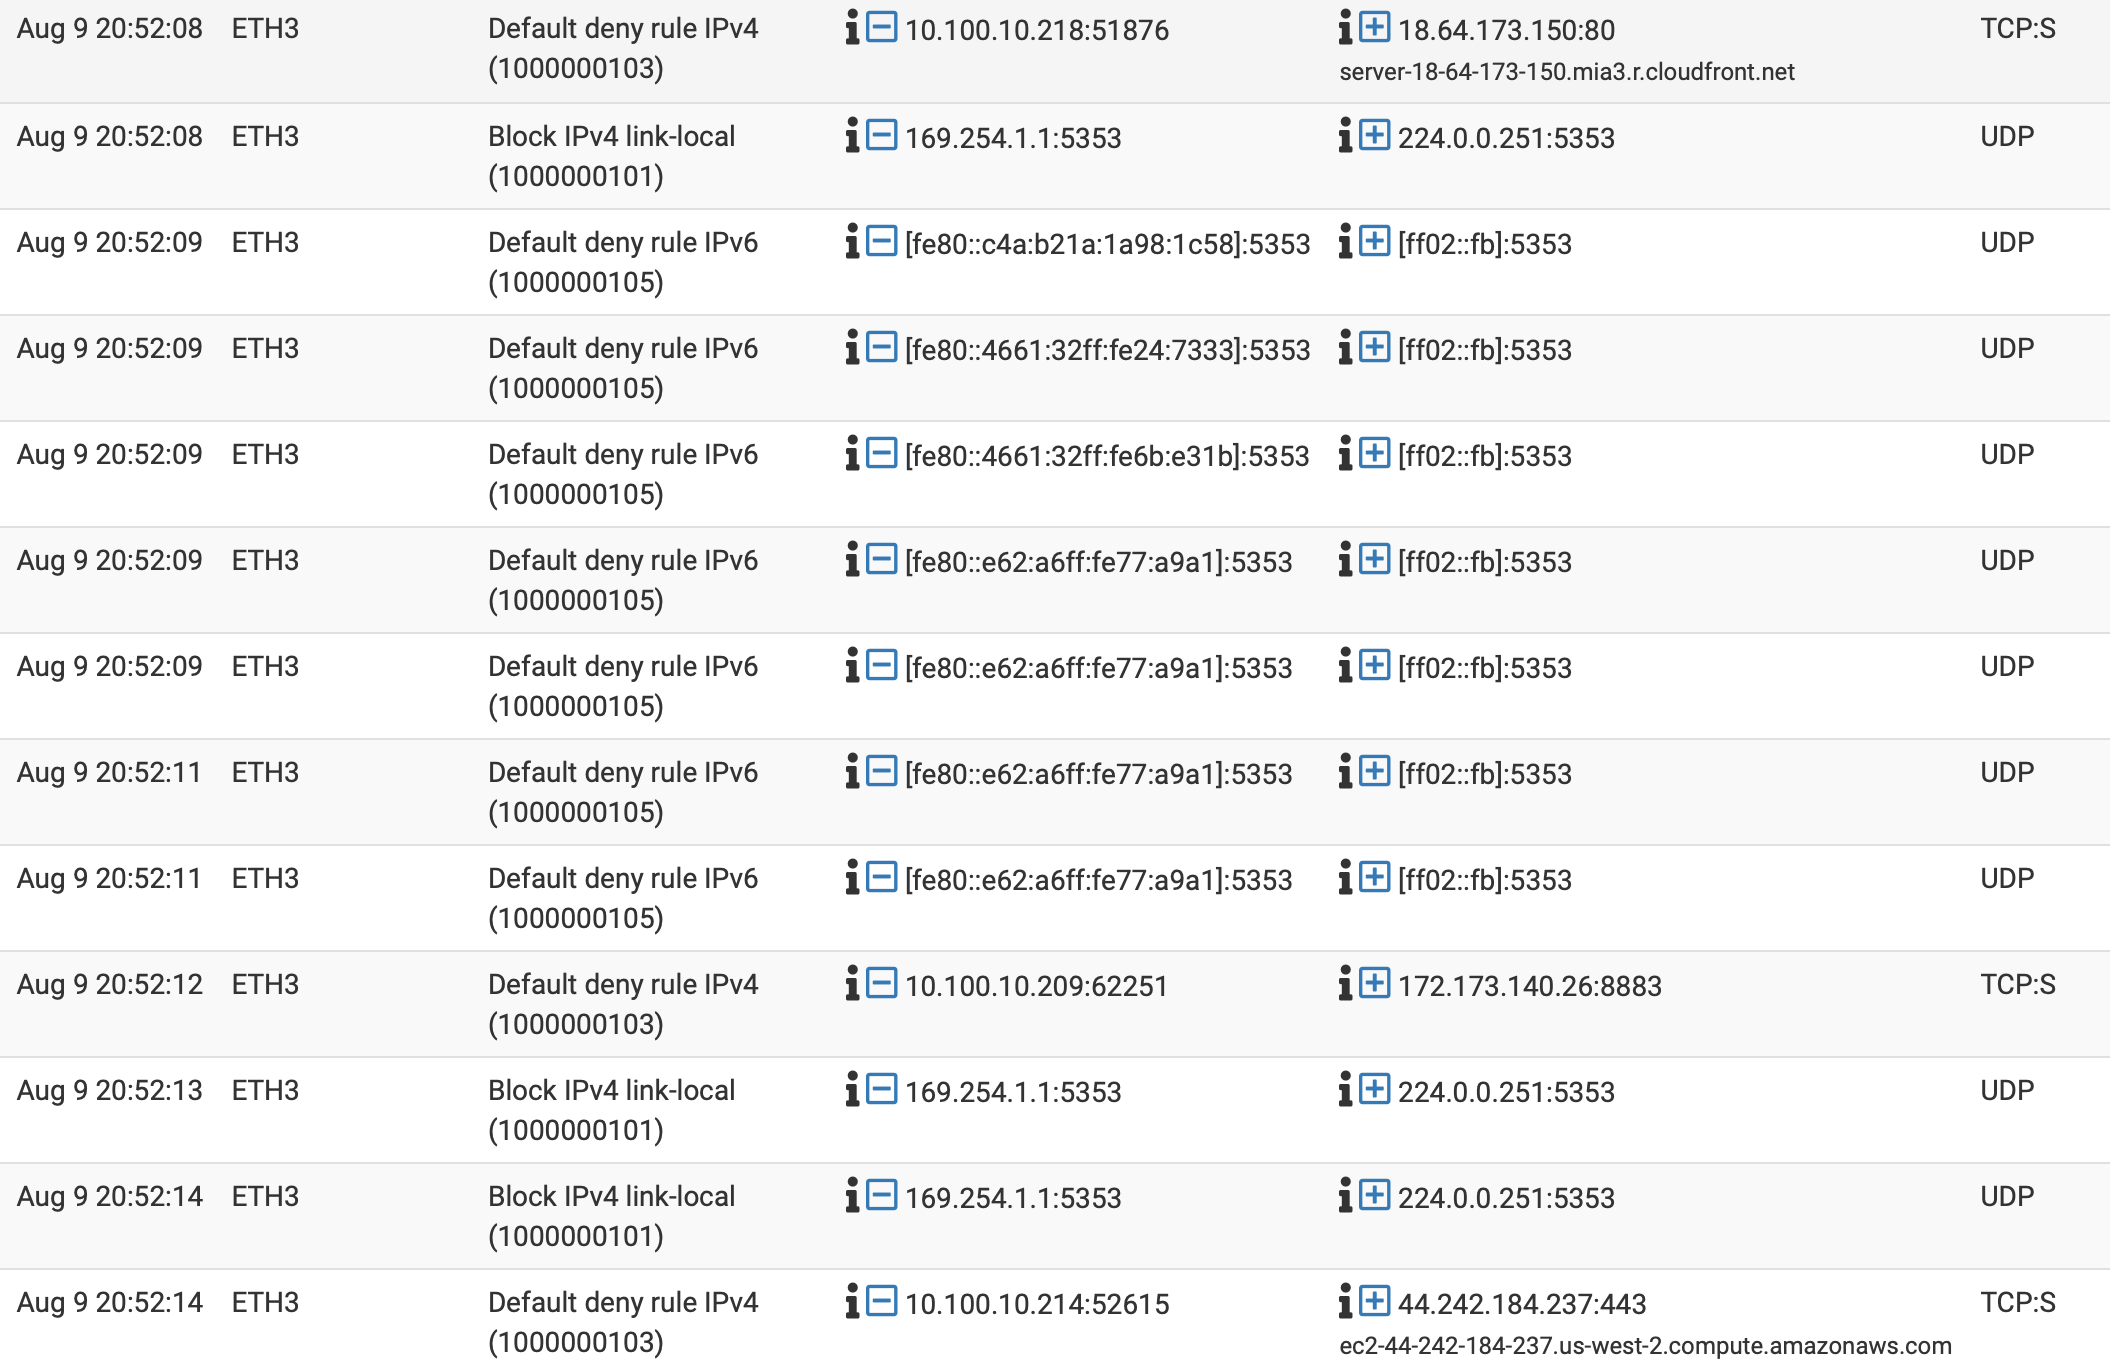Click minus icon next to 10.100.10.218:51876
Screen dimensions: 2110x1372
[881, 27]
